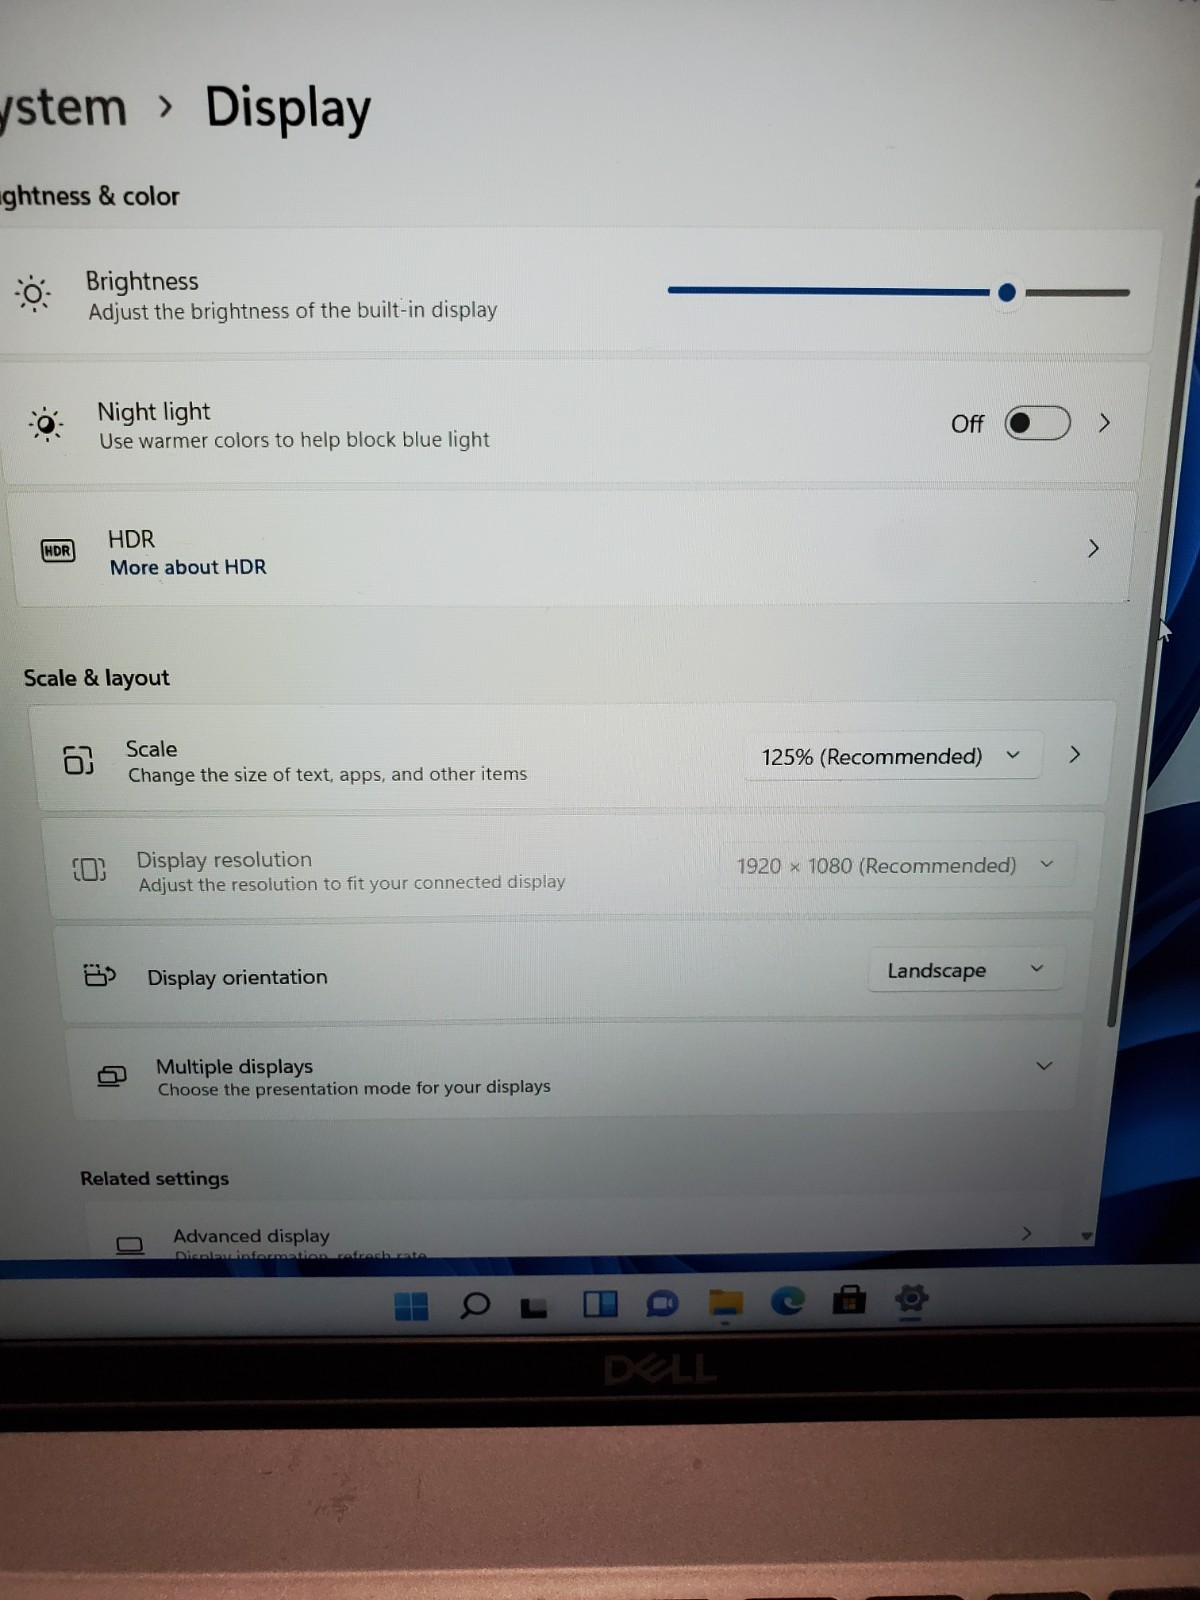Open the Scale percentage dropdown
Viewport: 1200px width, 1600px height.
[x=892, y=756]
